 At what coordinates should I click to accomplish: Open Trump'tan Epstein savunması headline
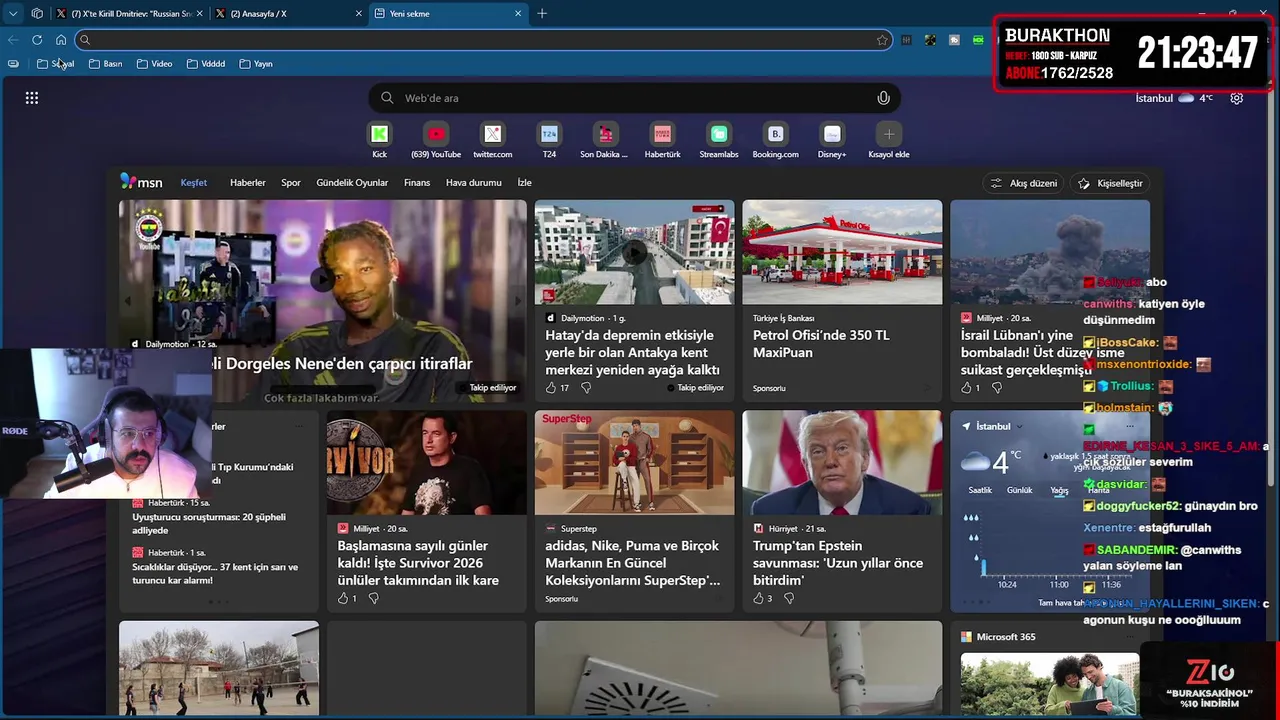click(838, 563)
